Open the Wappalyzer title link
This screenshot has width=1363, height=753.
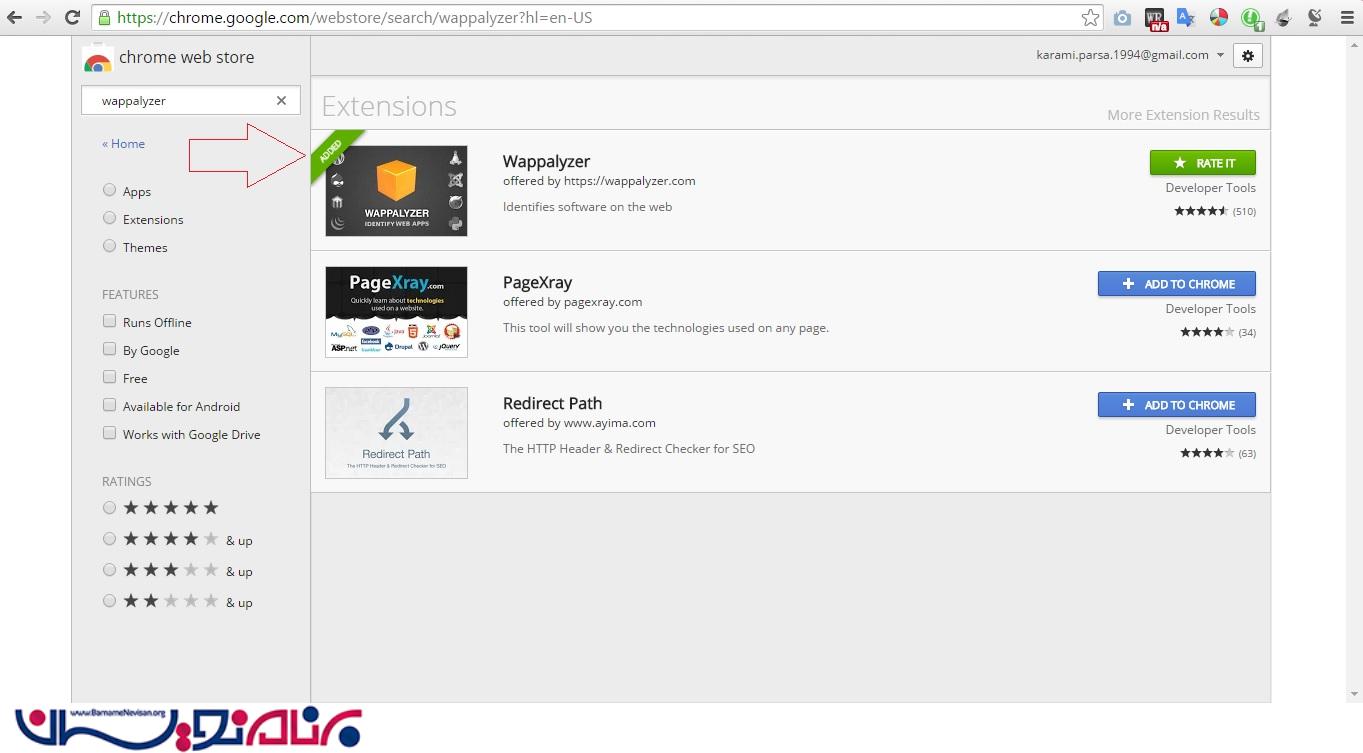pos(546,162)
